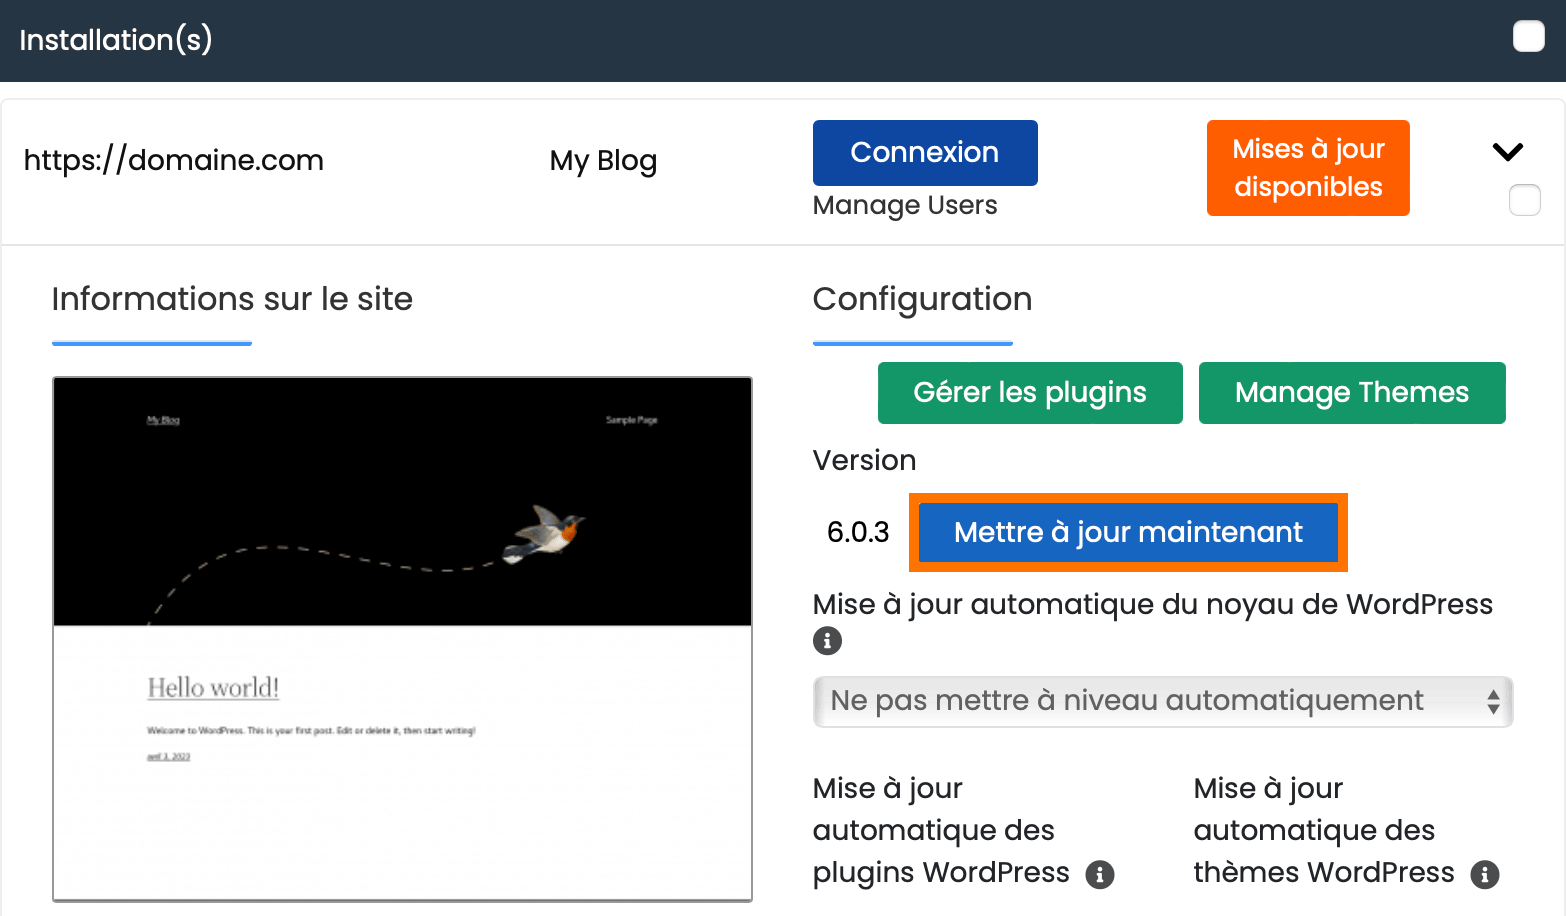Image resolution: width=1566 pixels, height=916 pixels.
Task: Click the site preview thumbnail
Action: (402, 639)
